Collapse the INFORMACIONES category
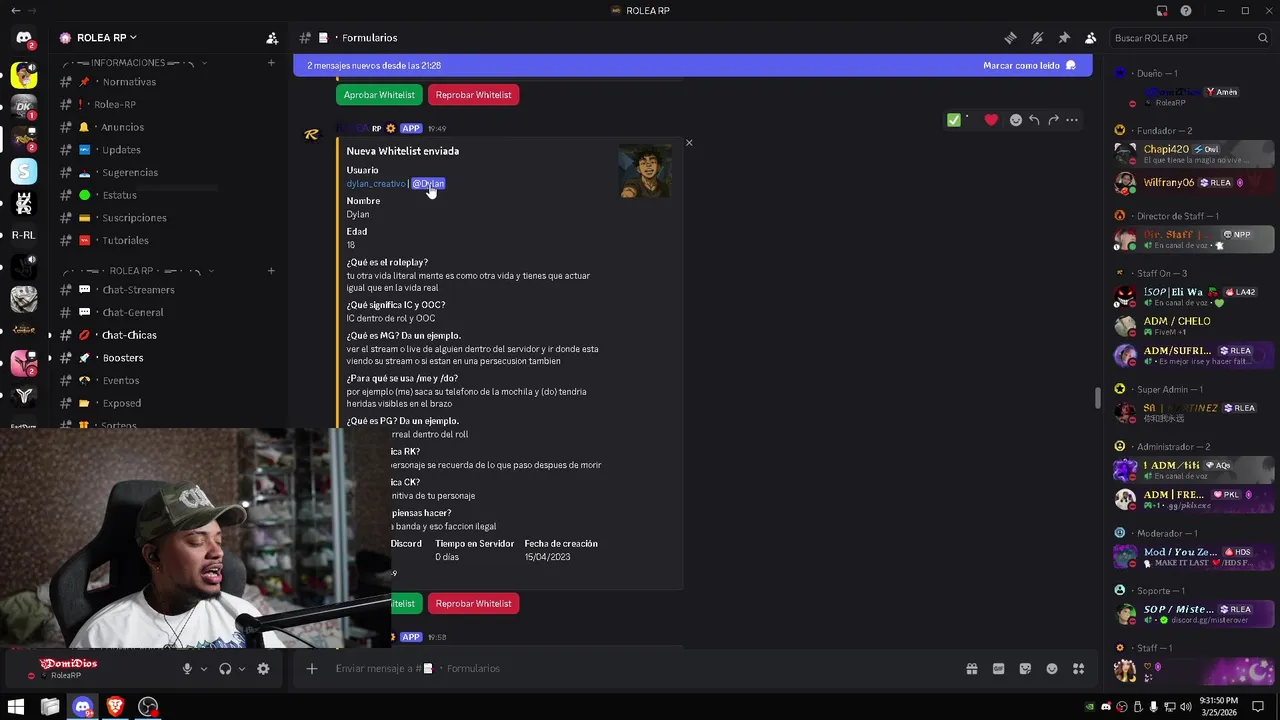 click(135, 63)
